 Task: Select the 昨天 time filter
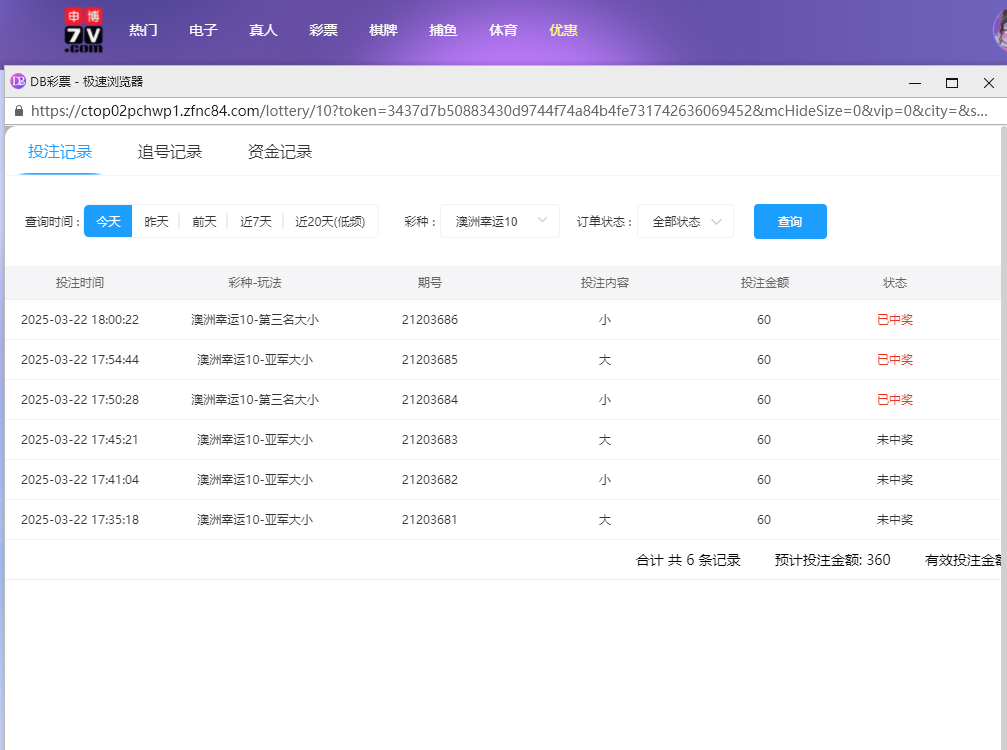(156, 221)
